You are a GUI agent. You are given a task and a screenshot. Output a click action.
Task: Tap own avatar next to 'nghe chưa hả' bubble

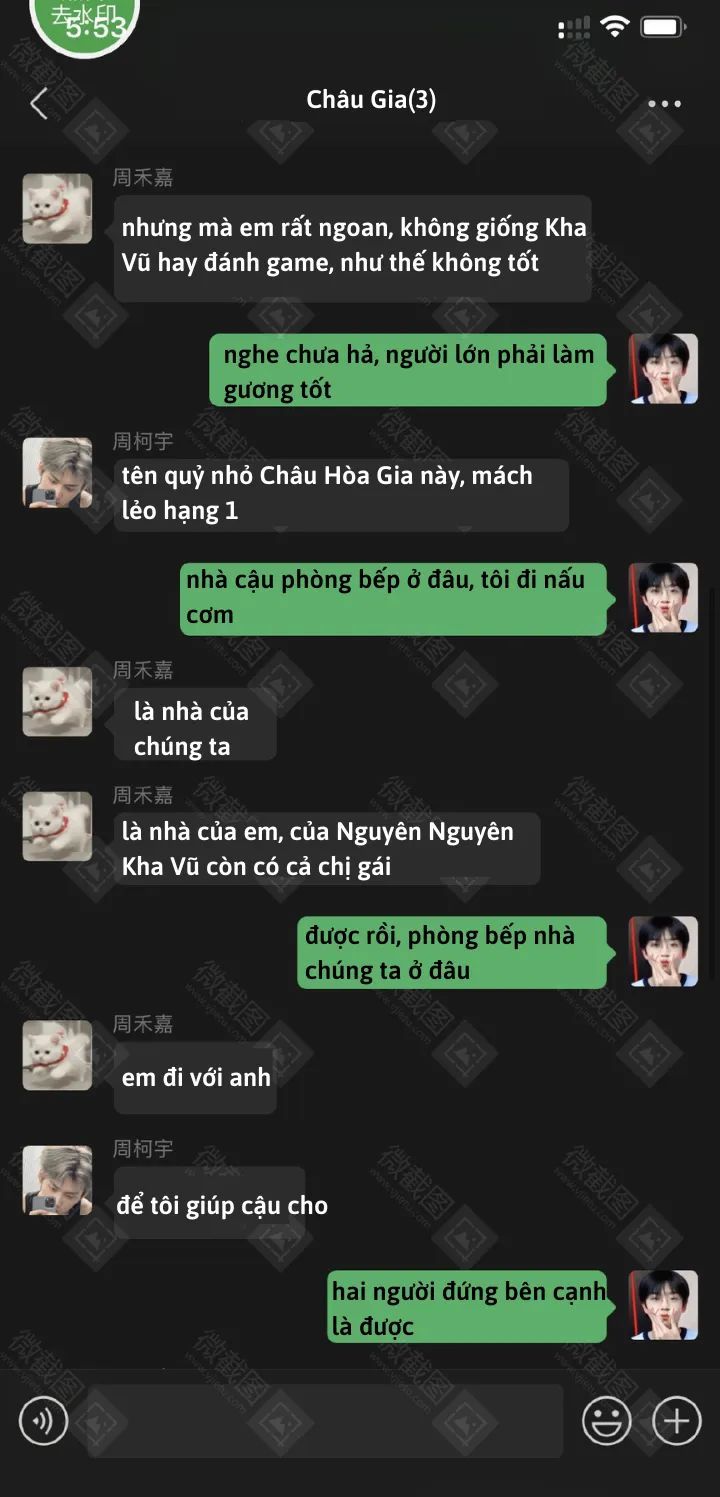tap(663, 368)
